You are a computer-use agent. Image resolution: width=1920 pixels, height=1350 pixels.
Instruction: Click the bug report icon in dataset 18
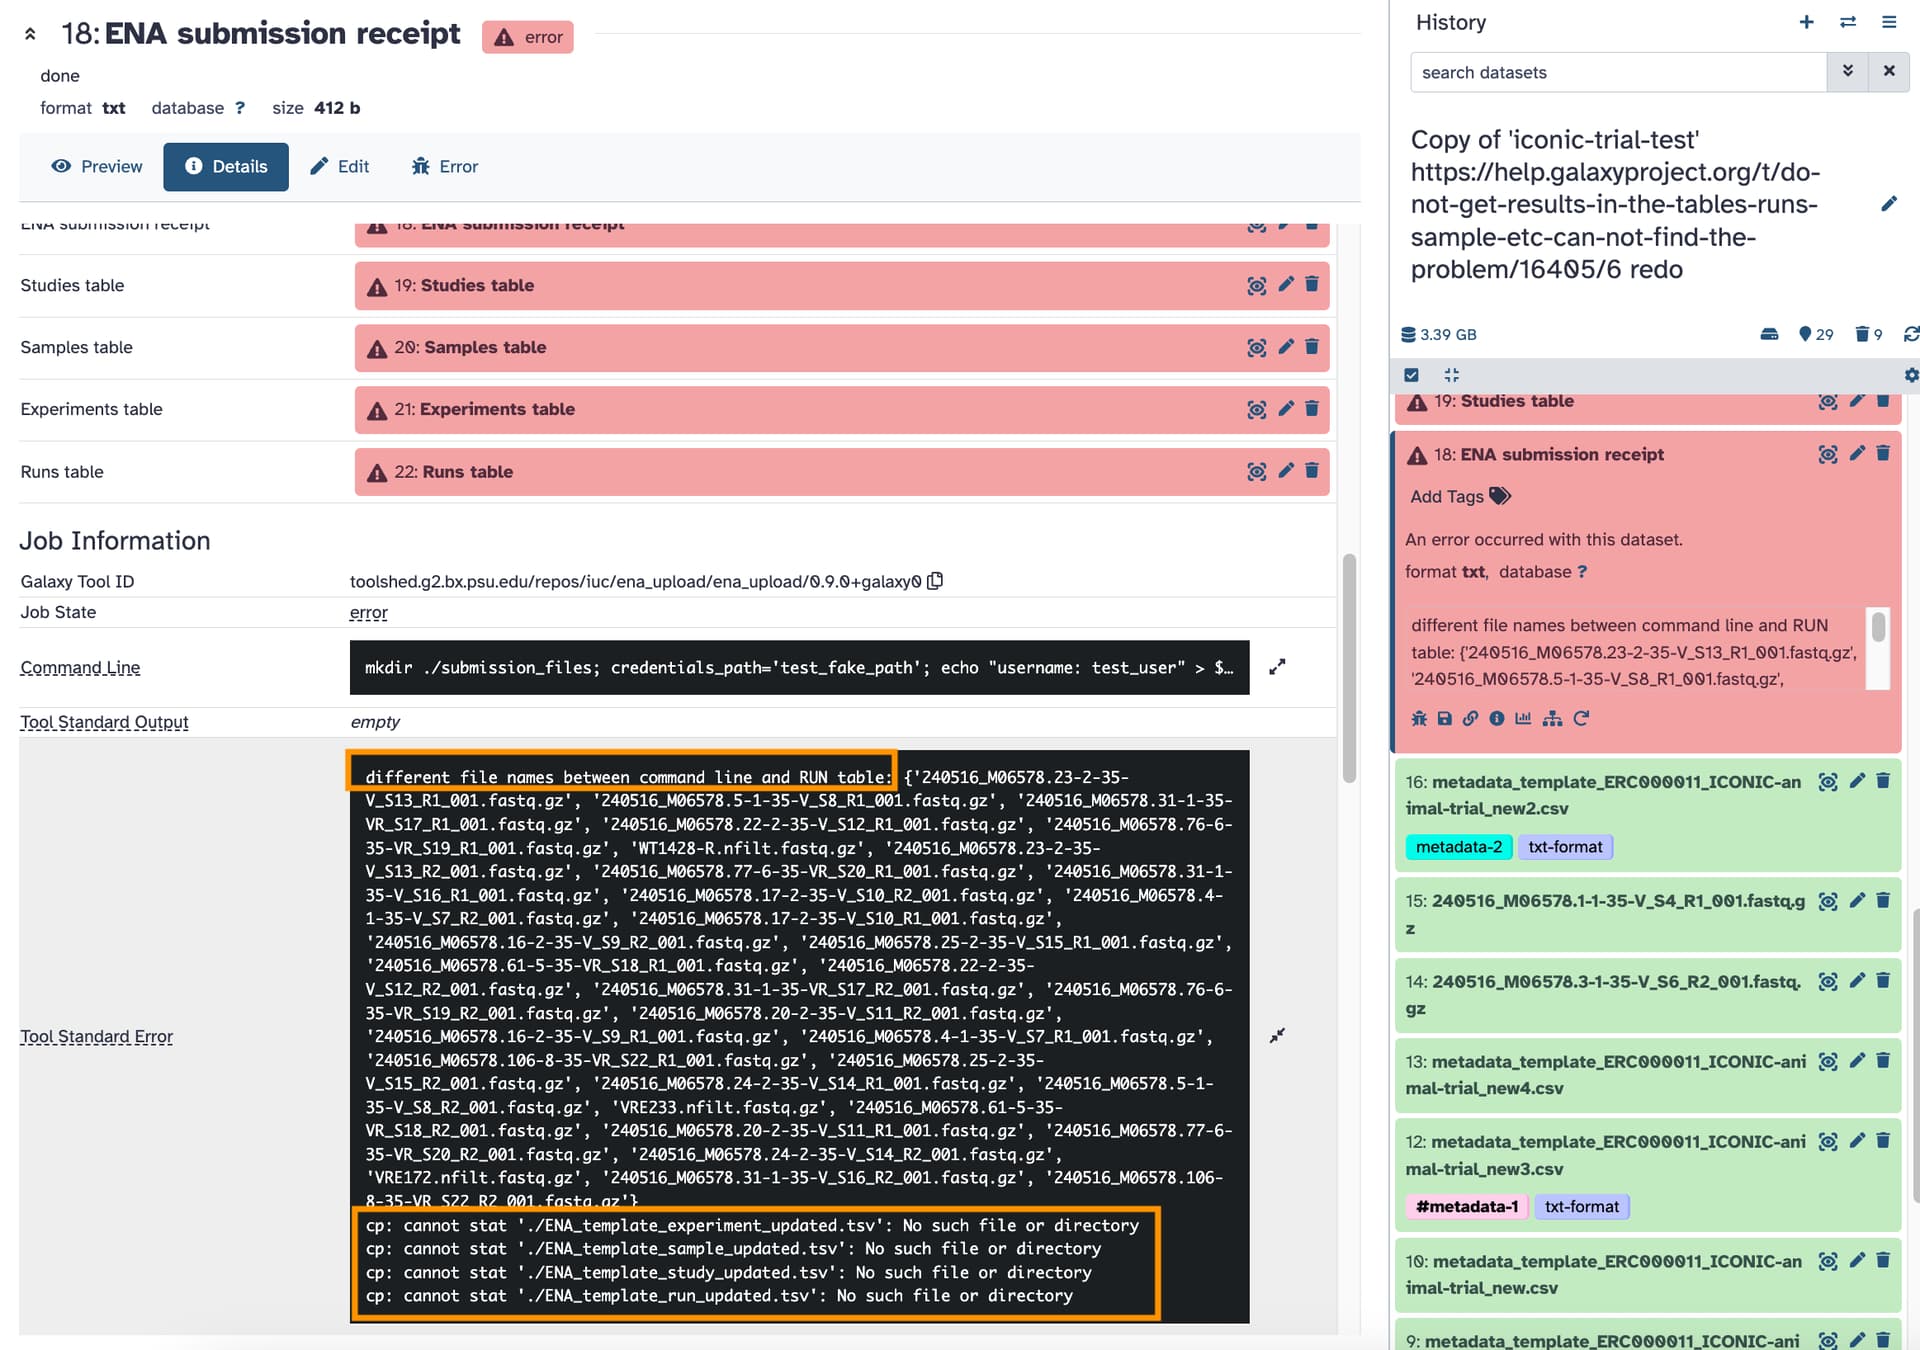[1418, 718]
